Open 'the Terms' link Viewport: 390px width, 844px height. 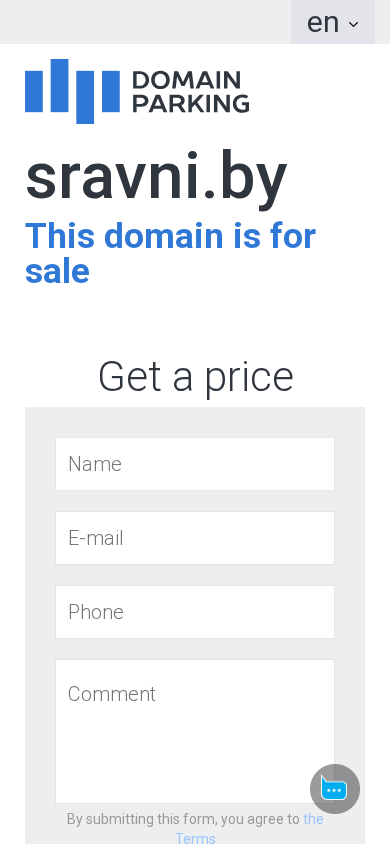[249, 829]
